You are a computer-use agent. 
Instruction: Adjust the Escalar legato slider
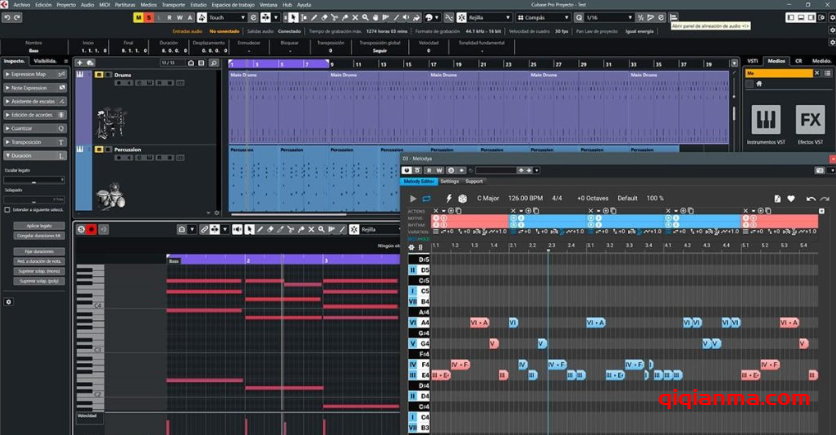(x=34, y=180)
